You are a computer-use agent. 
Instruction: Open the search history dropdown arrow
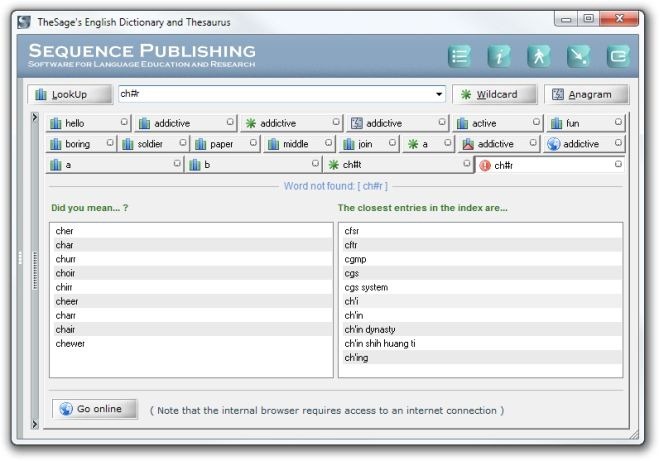click(x=439, y=94)
